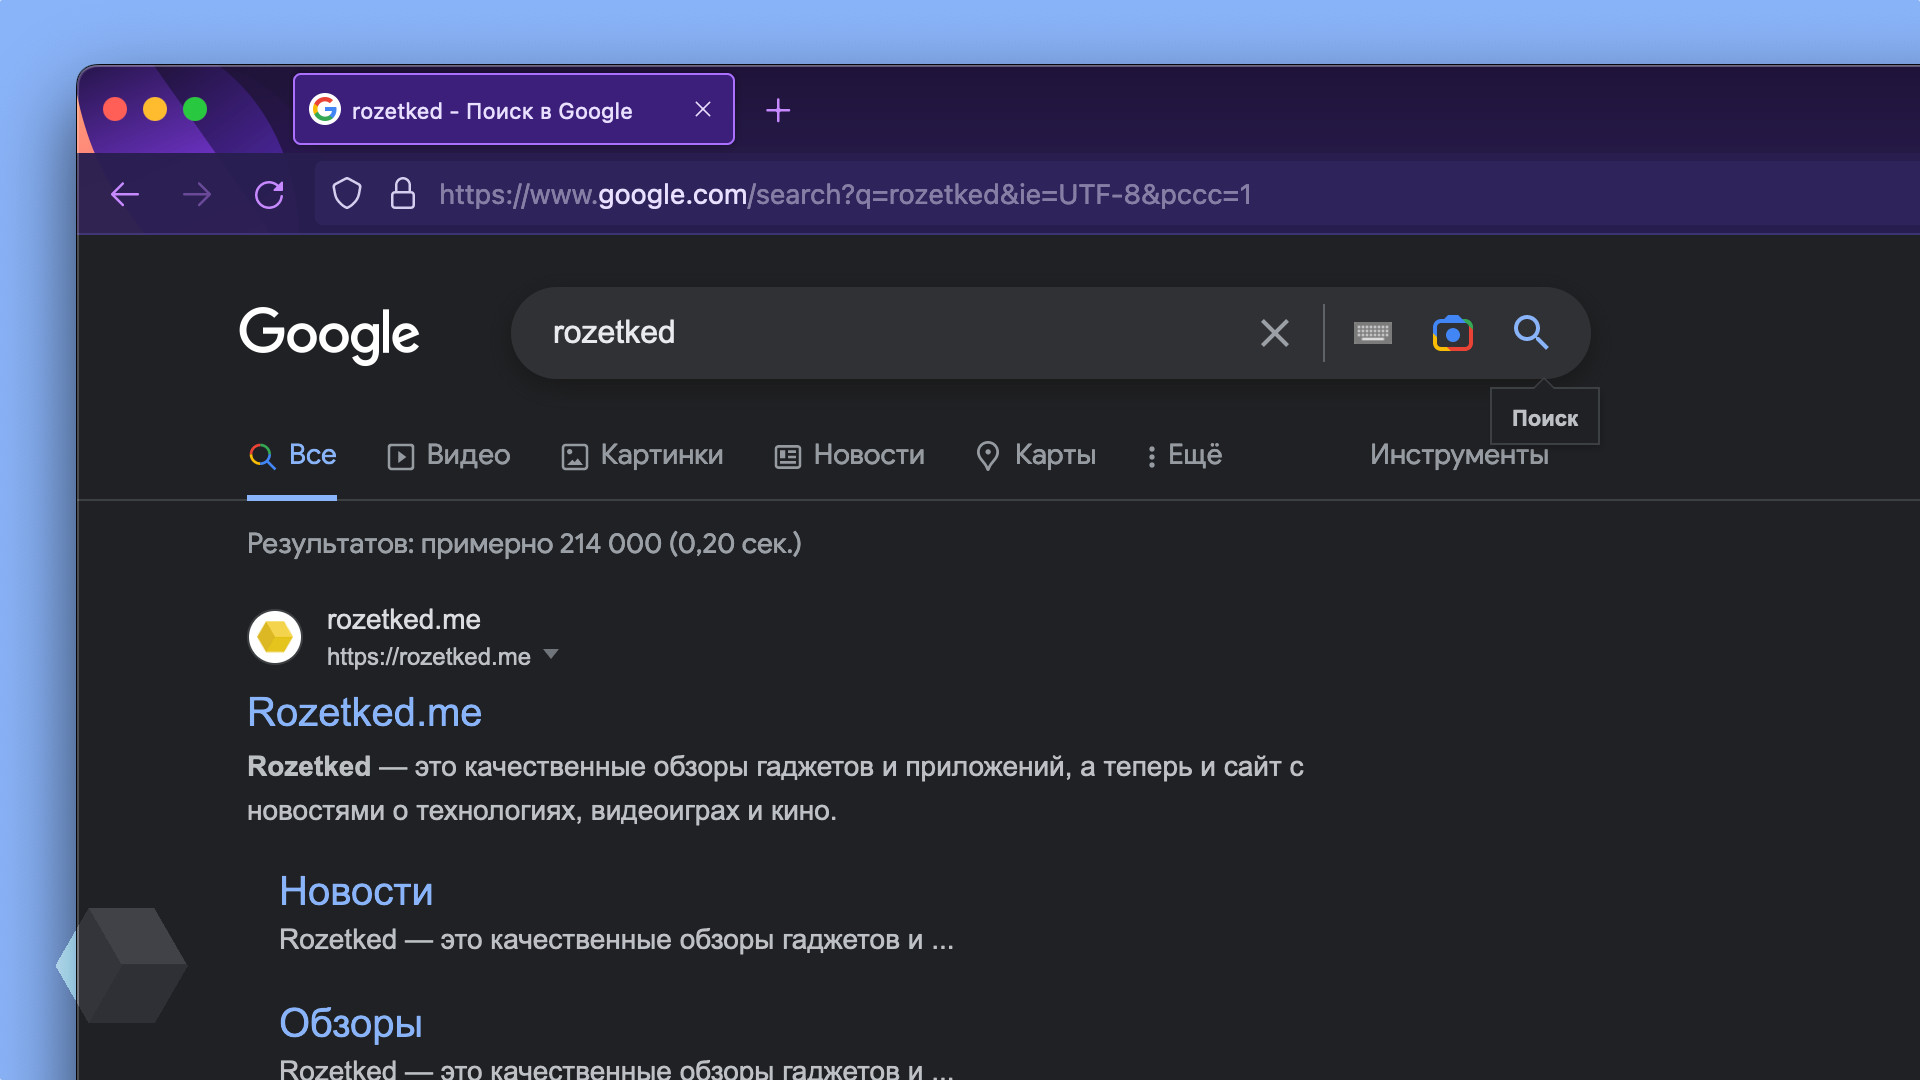Open the Обзоры sitelink

350,1023
